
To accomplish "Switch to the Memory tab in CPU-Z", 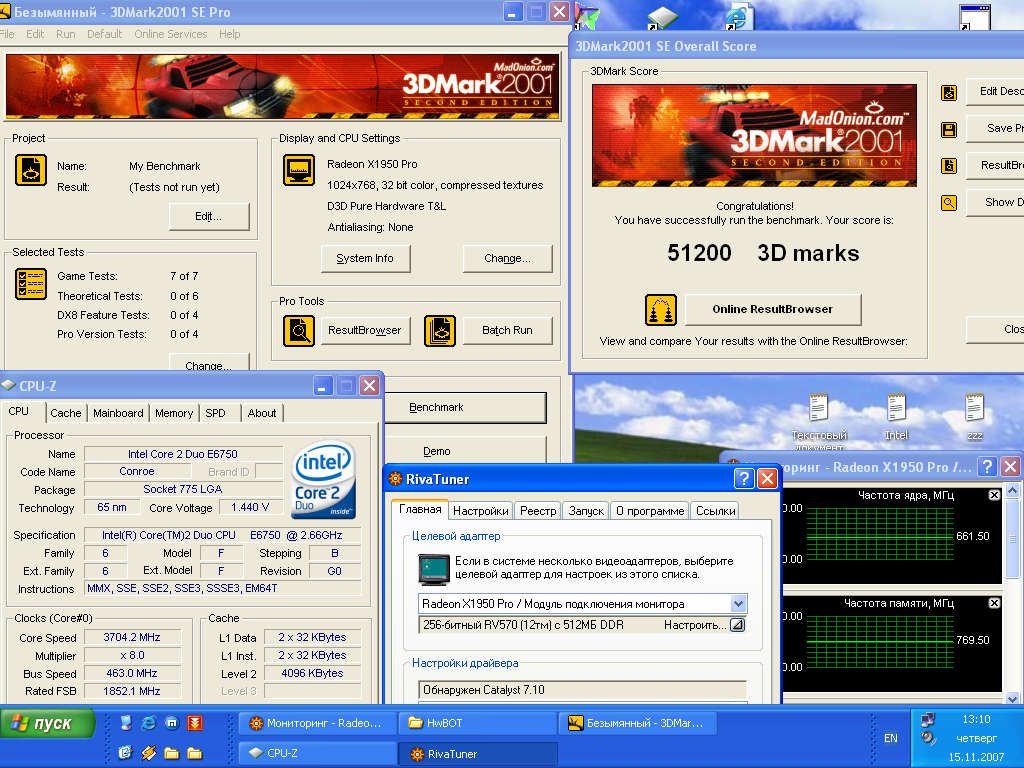I will click(x=174, y=413).
